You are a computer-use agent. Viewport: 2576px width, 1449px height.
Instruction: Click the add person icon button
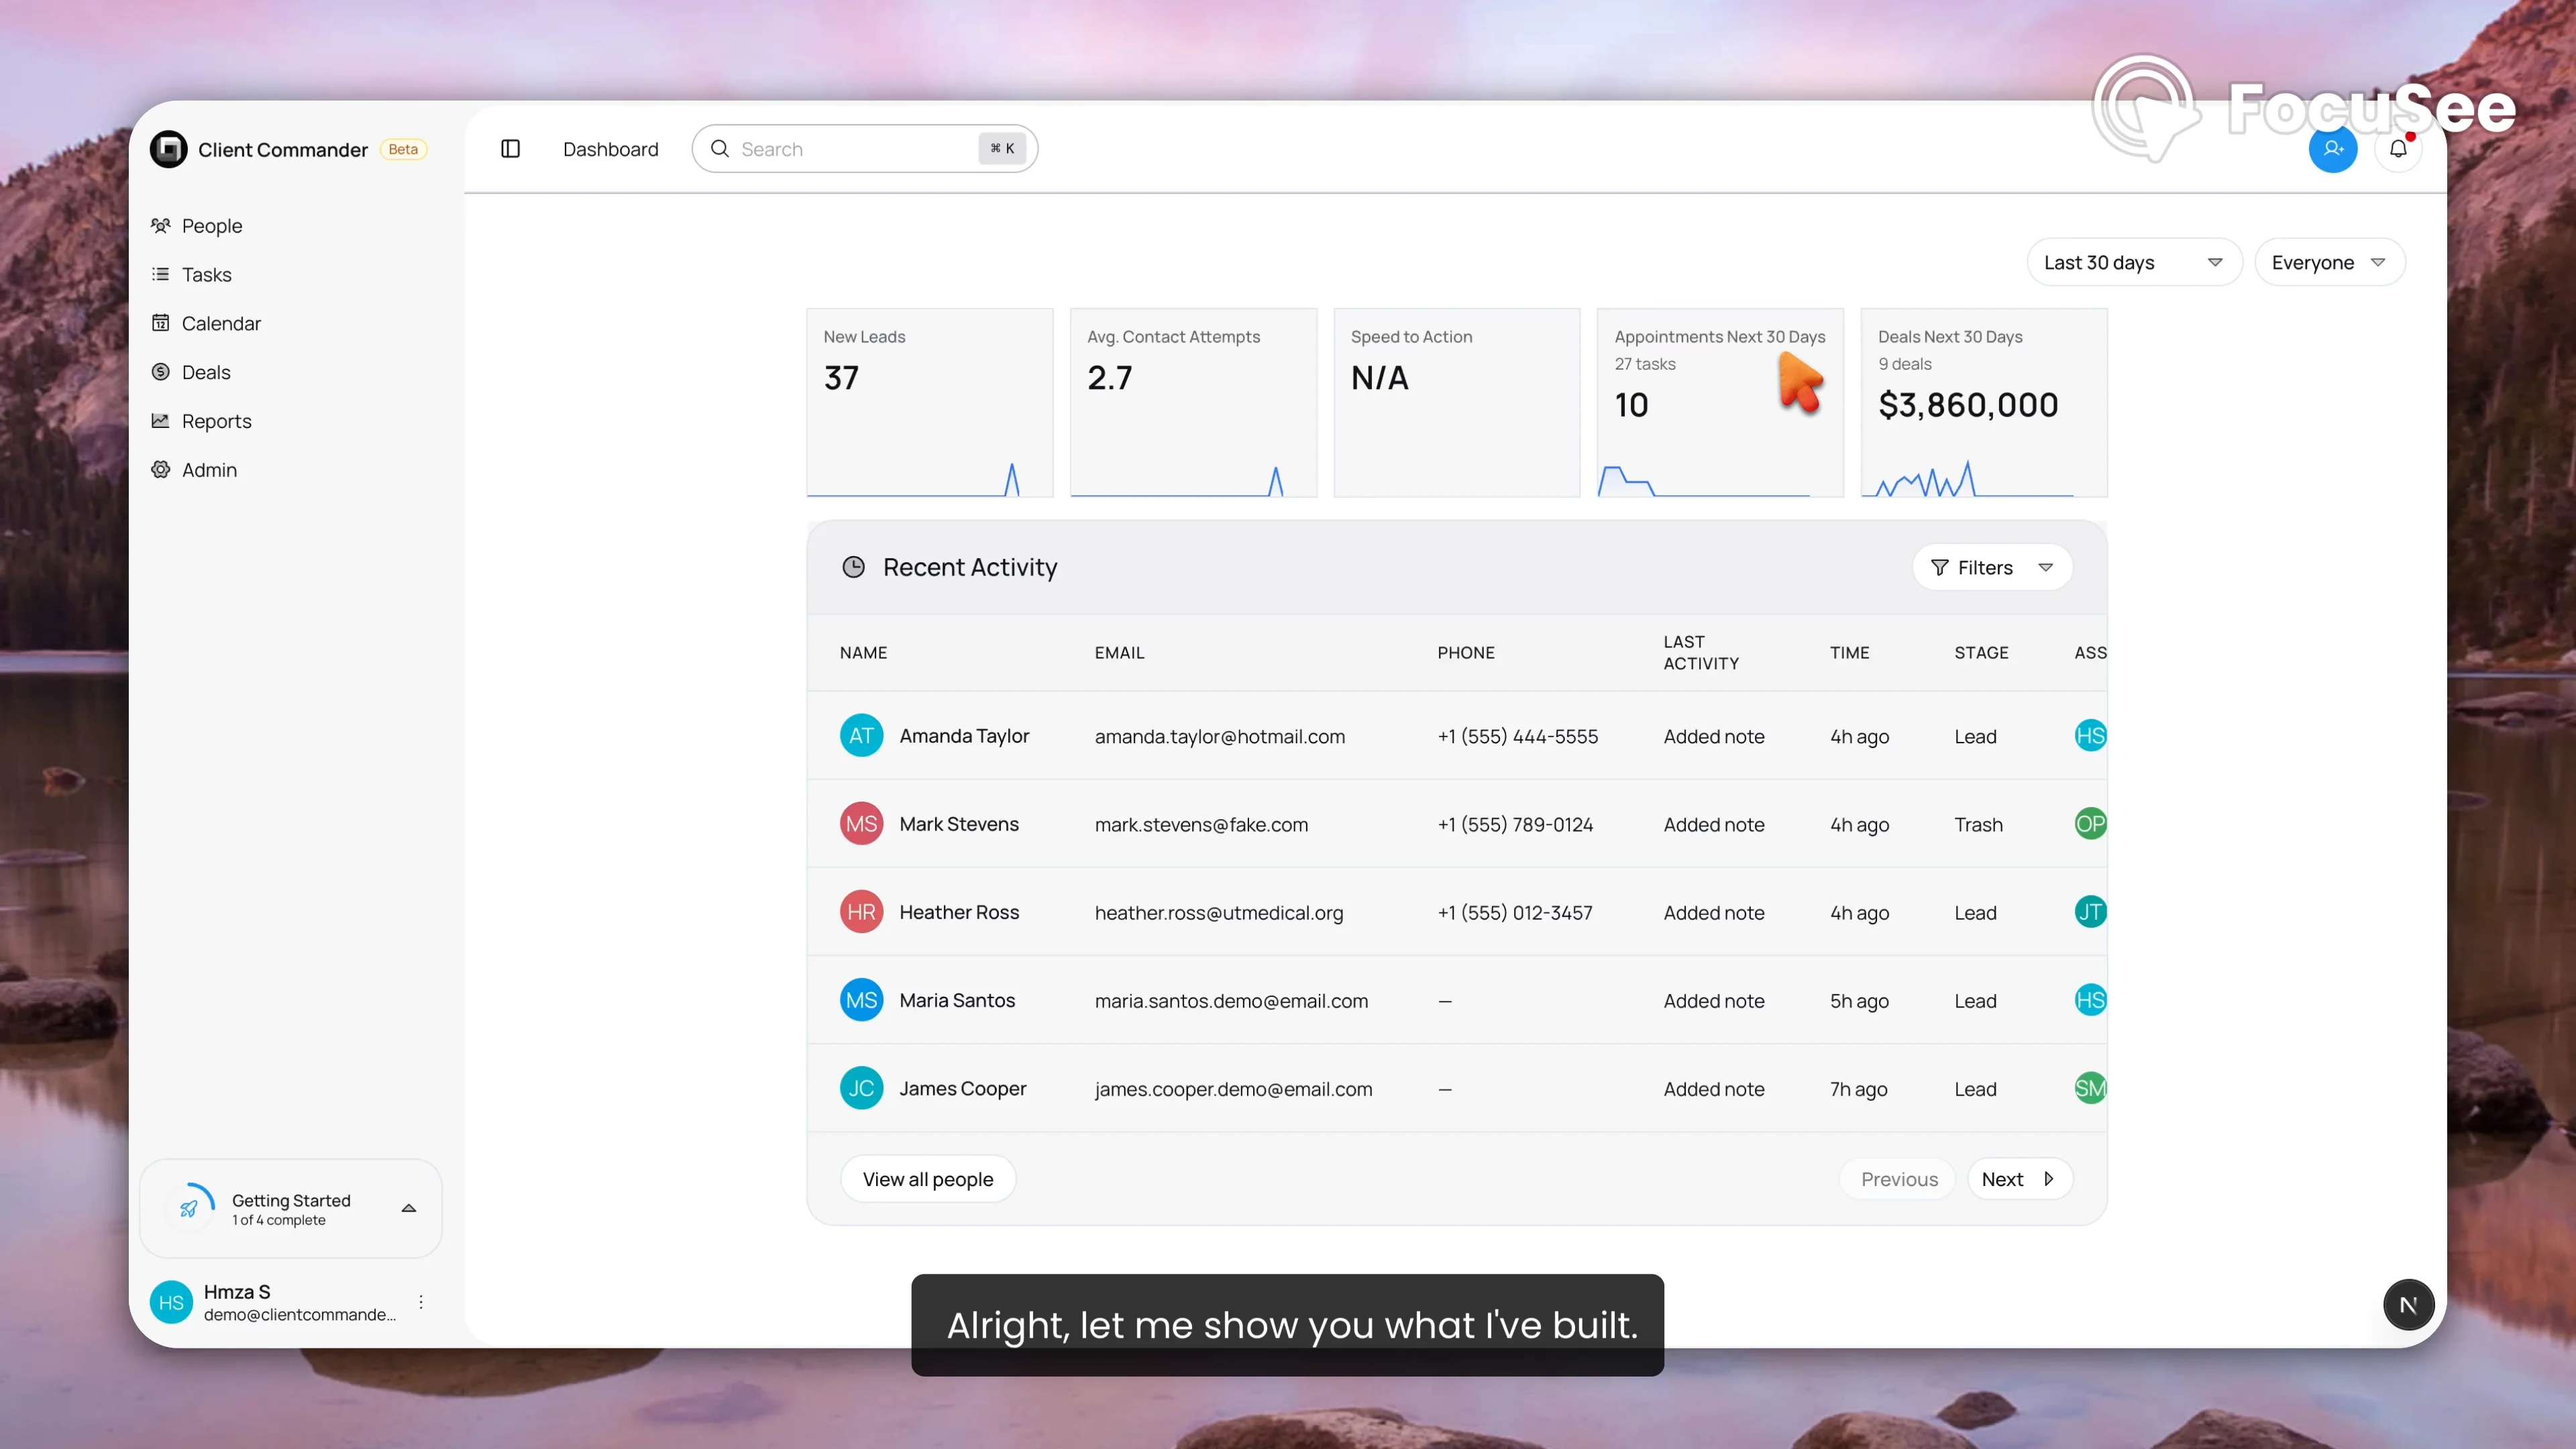(x=2332, y=149)
